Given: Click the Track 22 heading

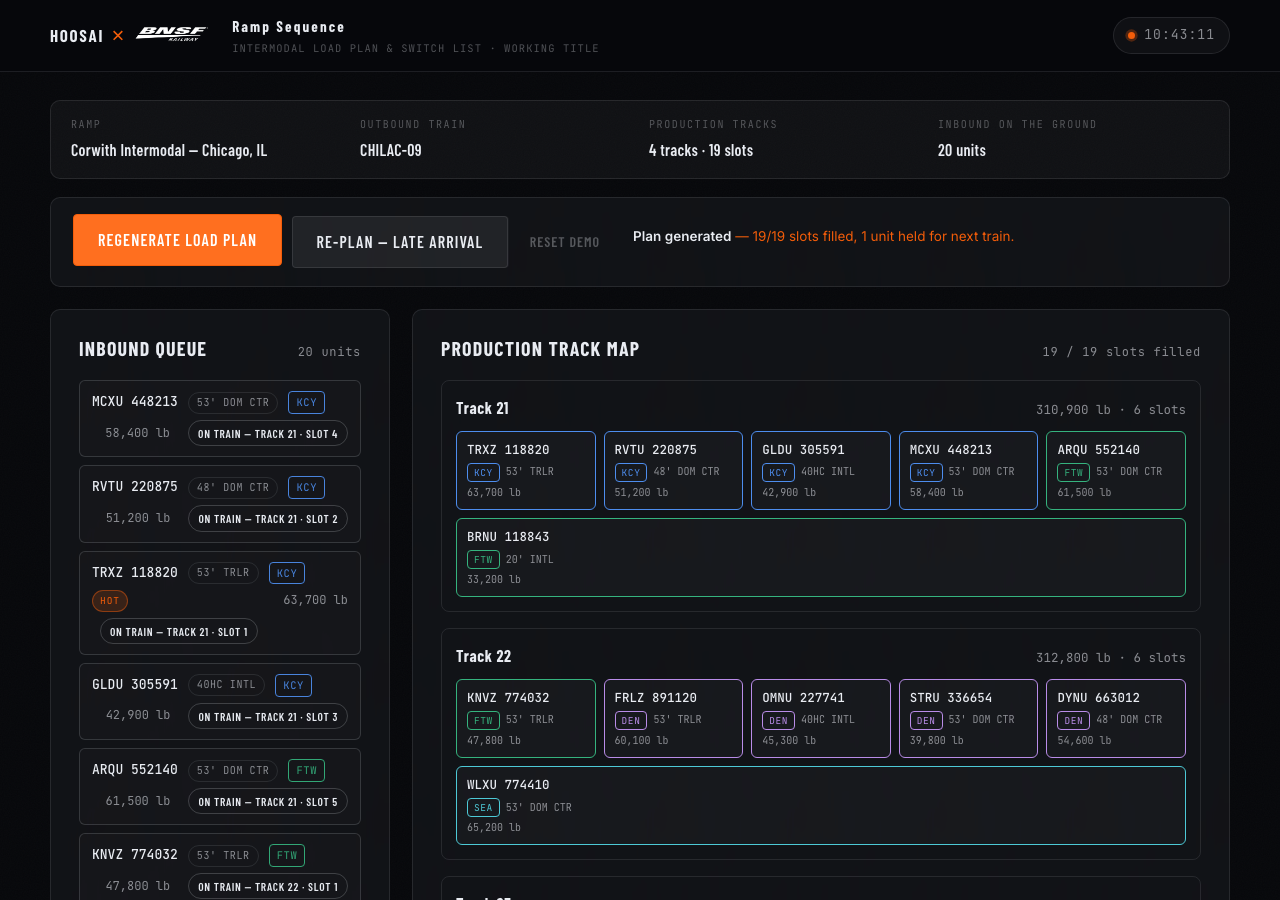Looking at the screenshot, I should [484, 656].
